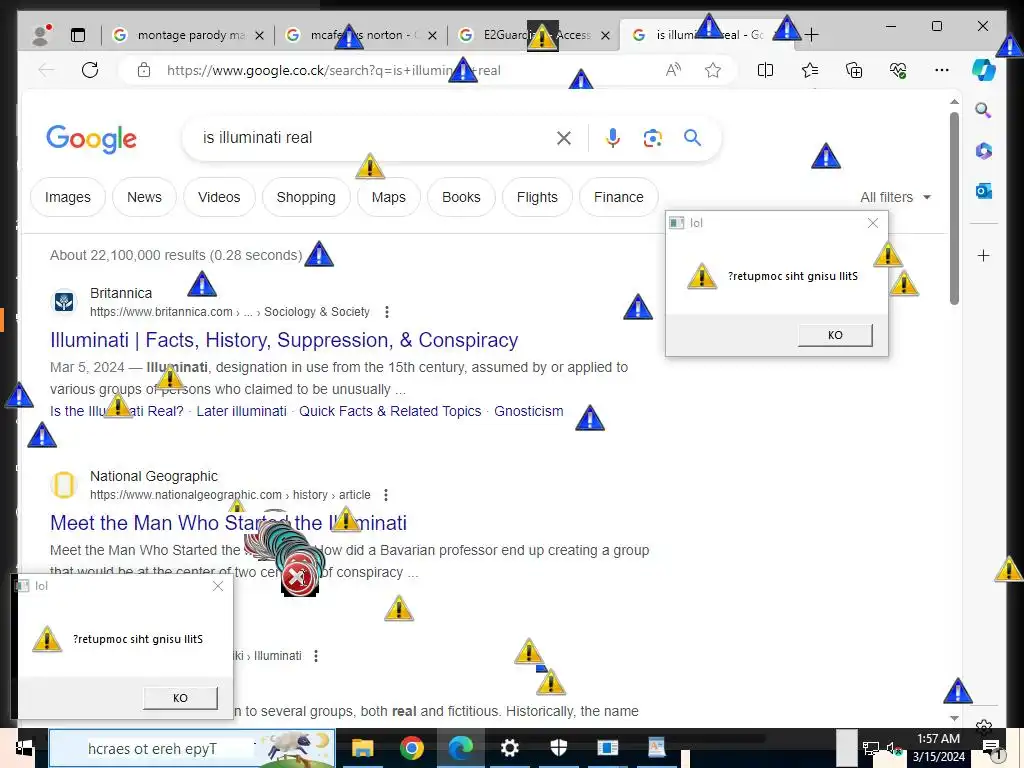
Task: View site information via lock icon
Action: click(x=144, y=70)
